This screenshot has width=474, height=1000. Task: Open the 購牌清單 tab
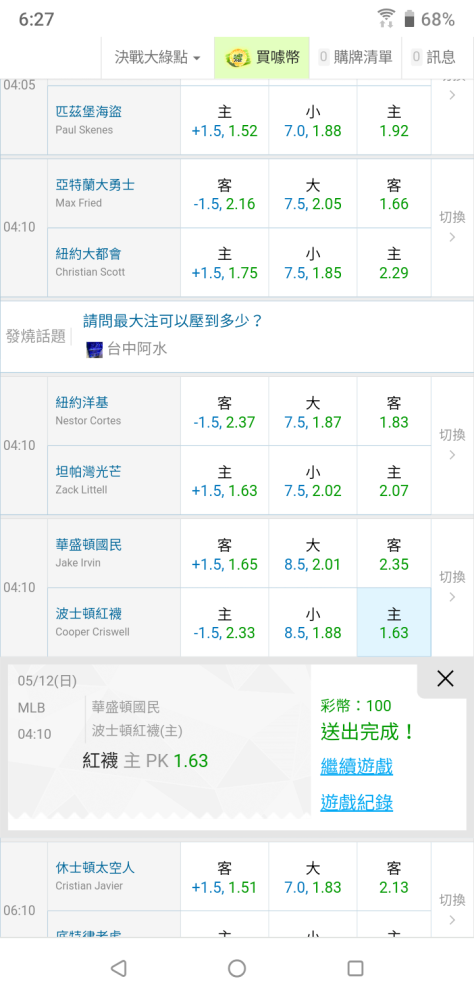(355, 57)
